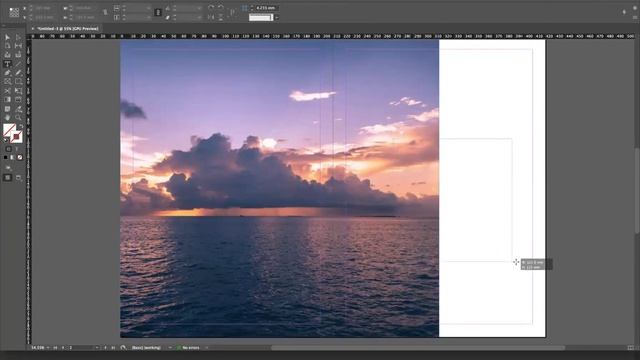Activate the Hand tool
The width and height of the screenshot is (640, 360).
coord(7,118)
